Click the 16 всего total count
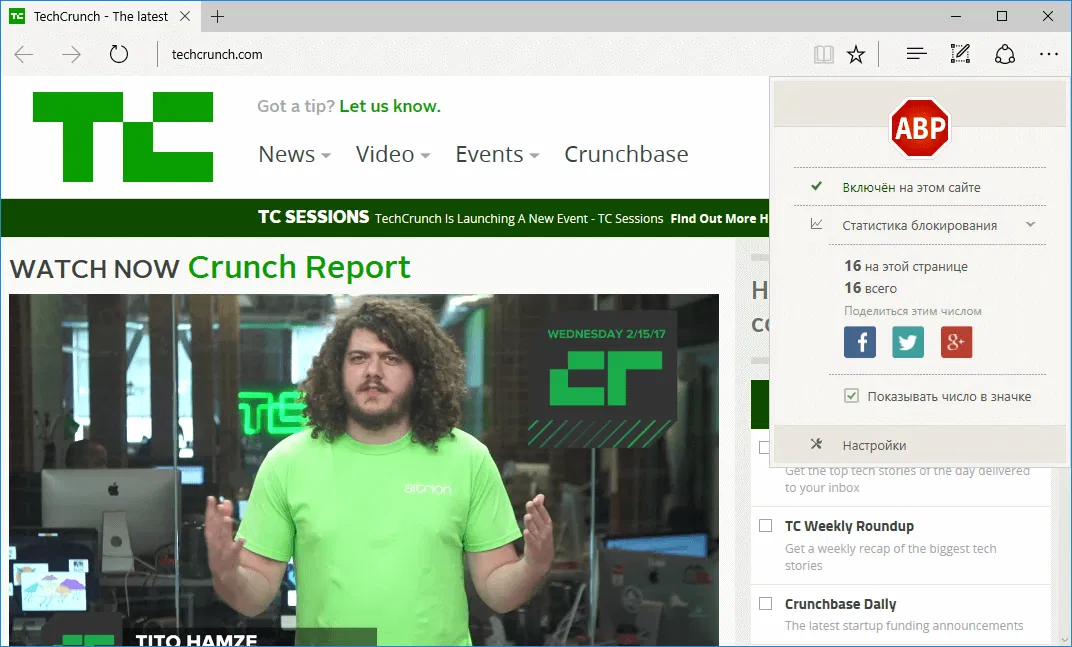 pyautogui.click(x=870, y=288)
